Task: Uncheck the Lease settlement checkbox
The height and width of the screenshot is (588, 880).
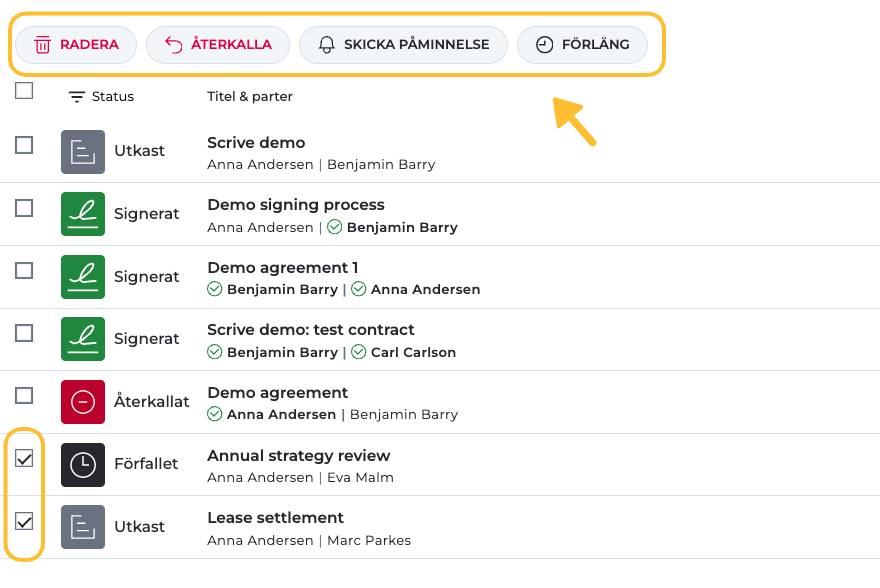Action: point(24,521)
